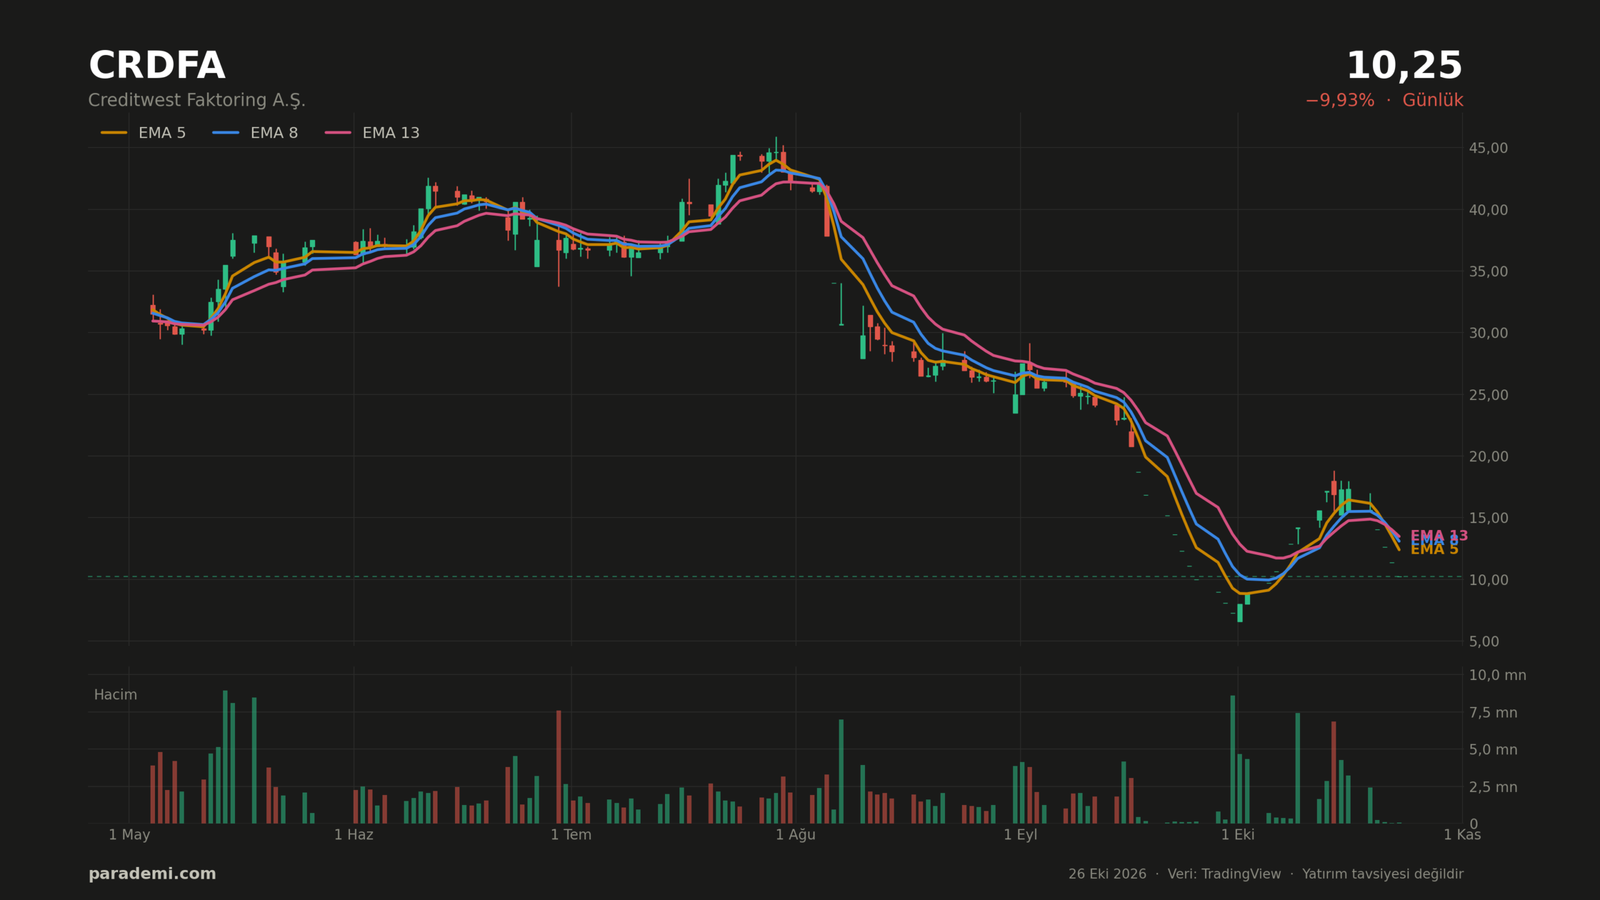The height and width of the screenshot is (900, 1600).
Task: Click the 25,00 price axis label
Action: (1488, 395)
